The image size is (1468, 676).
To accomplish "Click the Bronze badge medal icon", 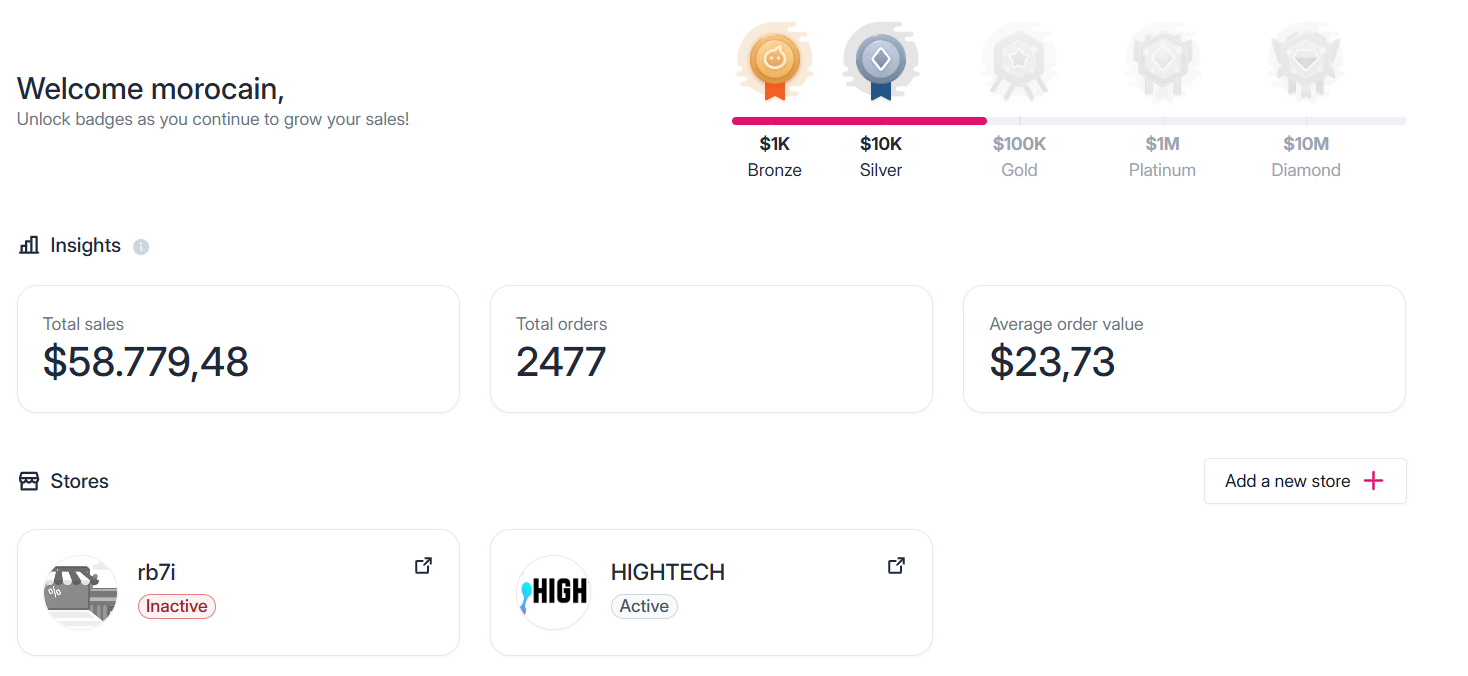I will (x=774, y=62).
